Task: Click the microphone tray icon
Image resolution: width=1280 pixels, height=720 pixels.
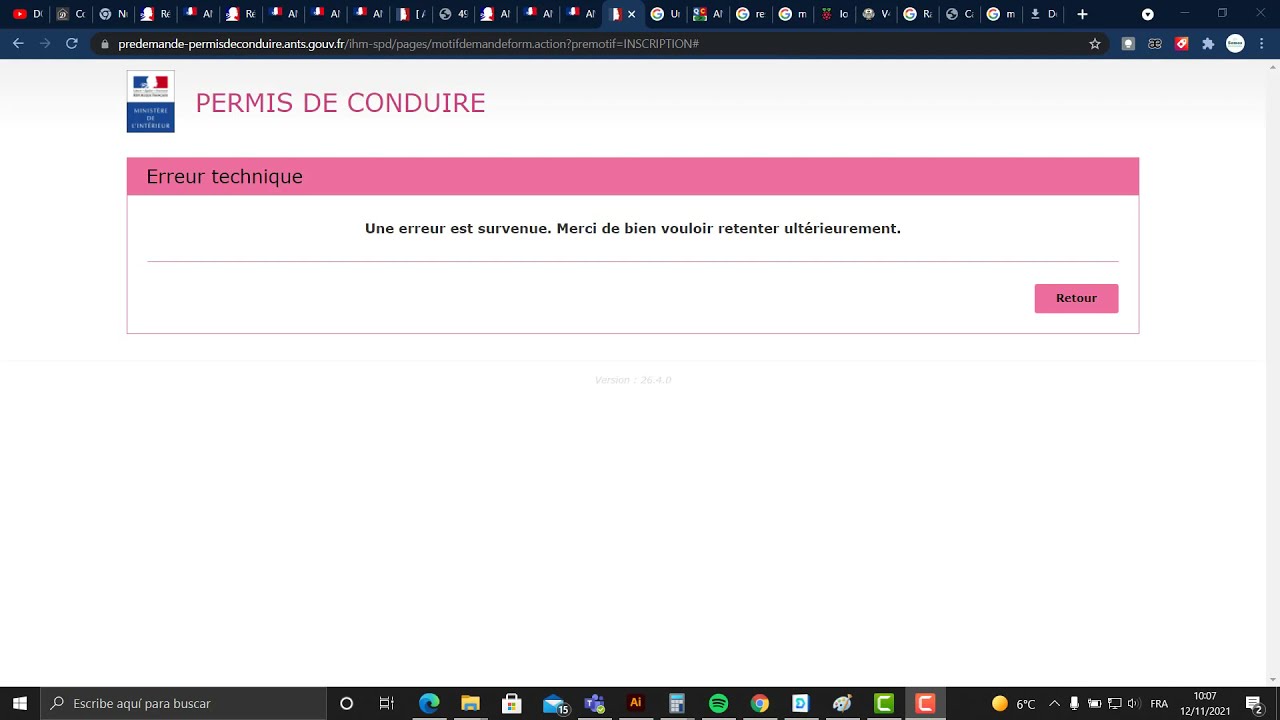Action: pos(1074,704)
